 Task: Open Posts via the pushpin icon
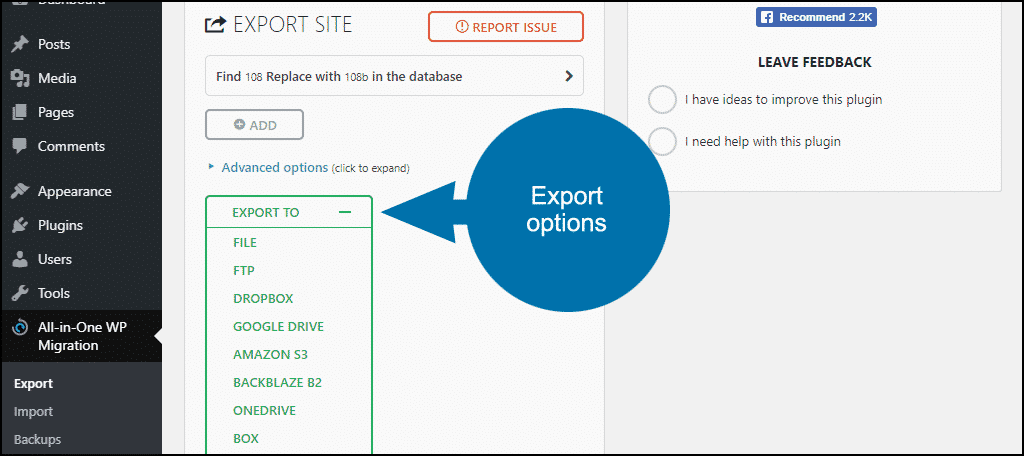coord(20,44)
